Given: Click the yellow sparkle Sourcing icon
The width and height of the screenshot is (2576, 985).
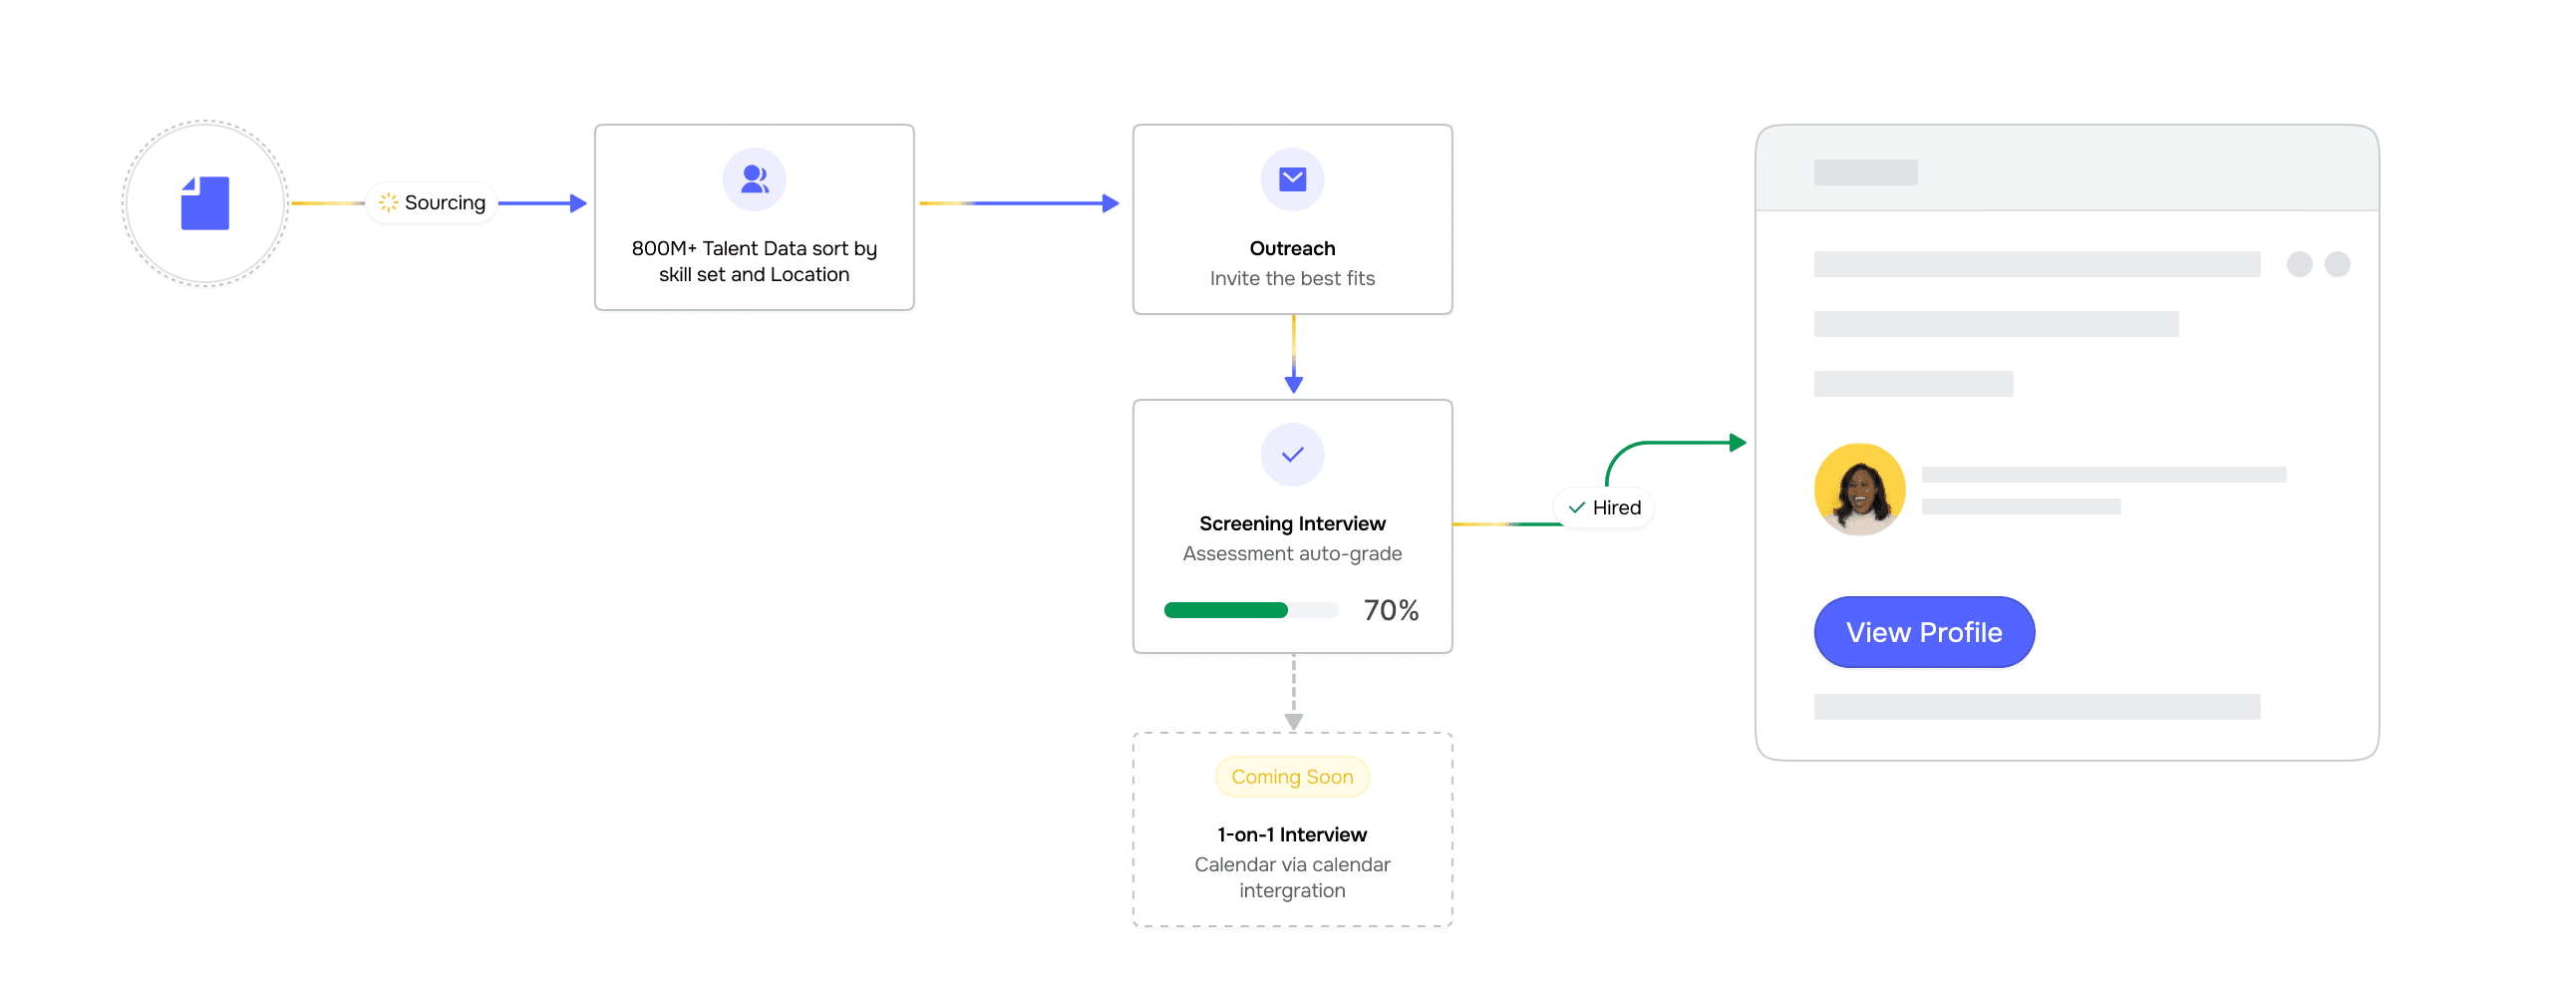Looking at the screenshot, I should pyautogui.click(x=388, y=203).
